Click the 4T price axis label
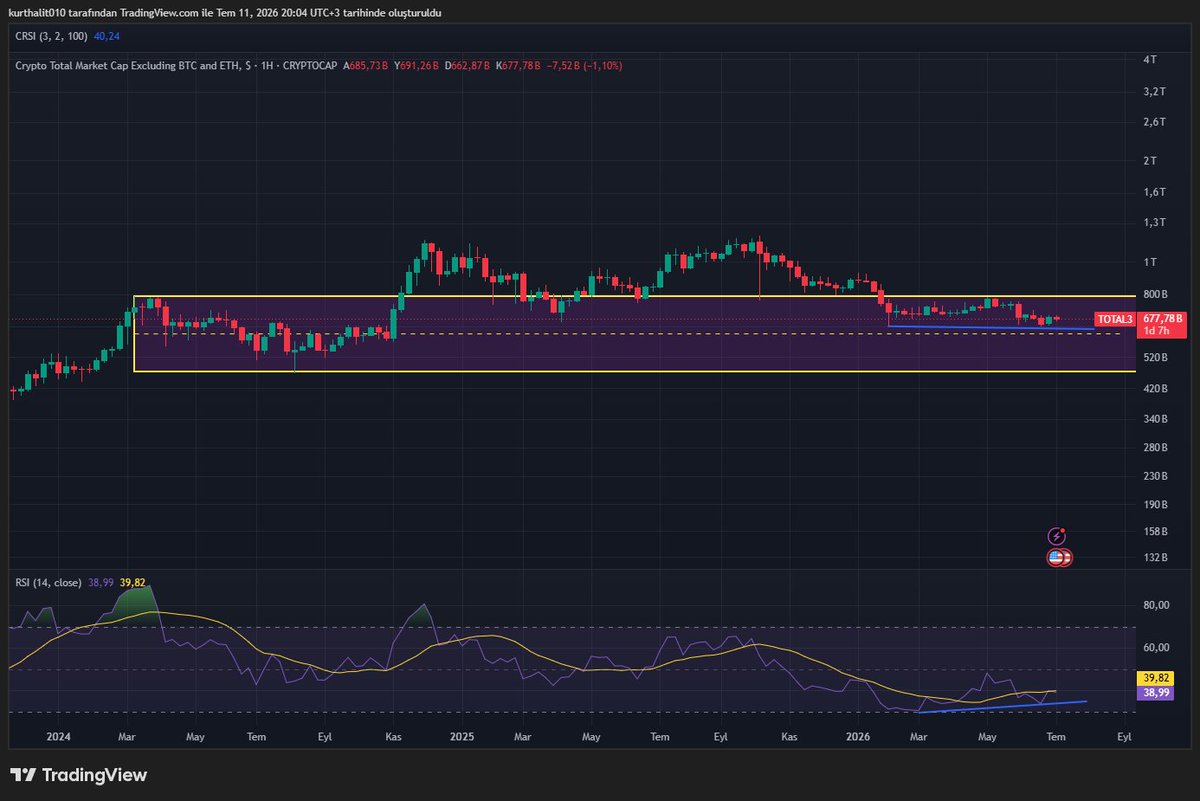This screenshot has height=801, width=1200. (x=1150, y=60)
